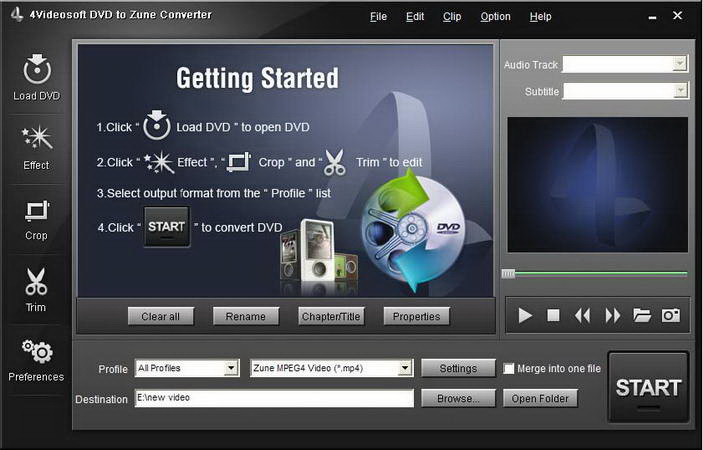Stop the preview playback
Screen dimensions: 703x450
tap(553, 316)
